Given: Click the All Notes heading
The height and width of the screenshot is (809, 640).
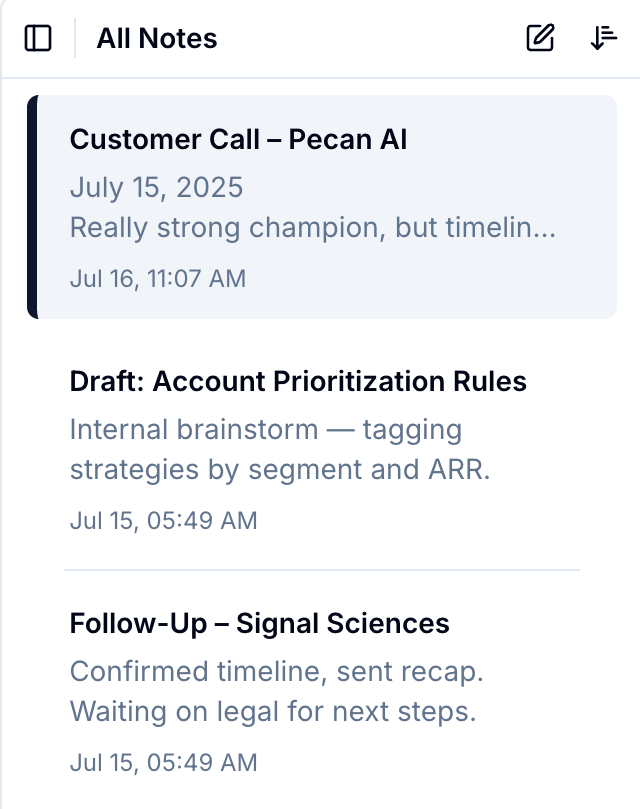Looking at the screenshot, I should (157, 39).
